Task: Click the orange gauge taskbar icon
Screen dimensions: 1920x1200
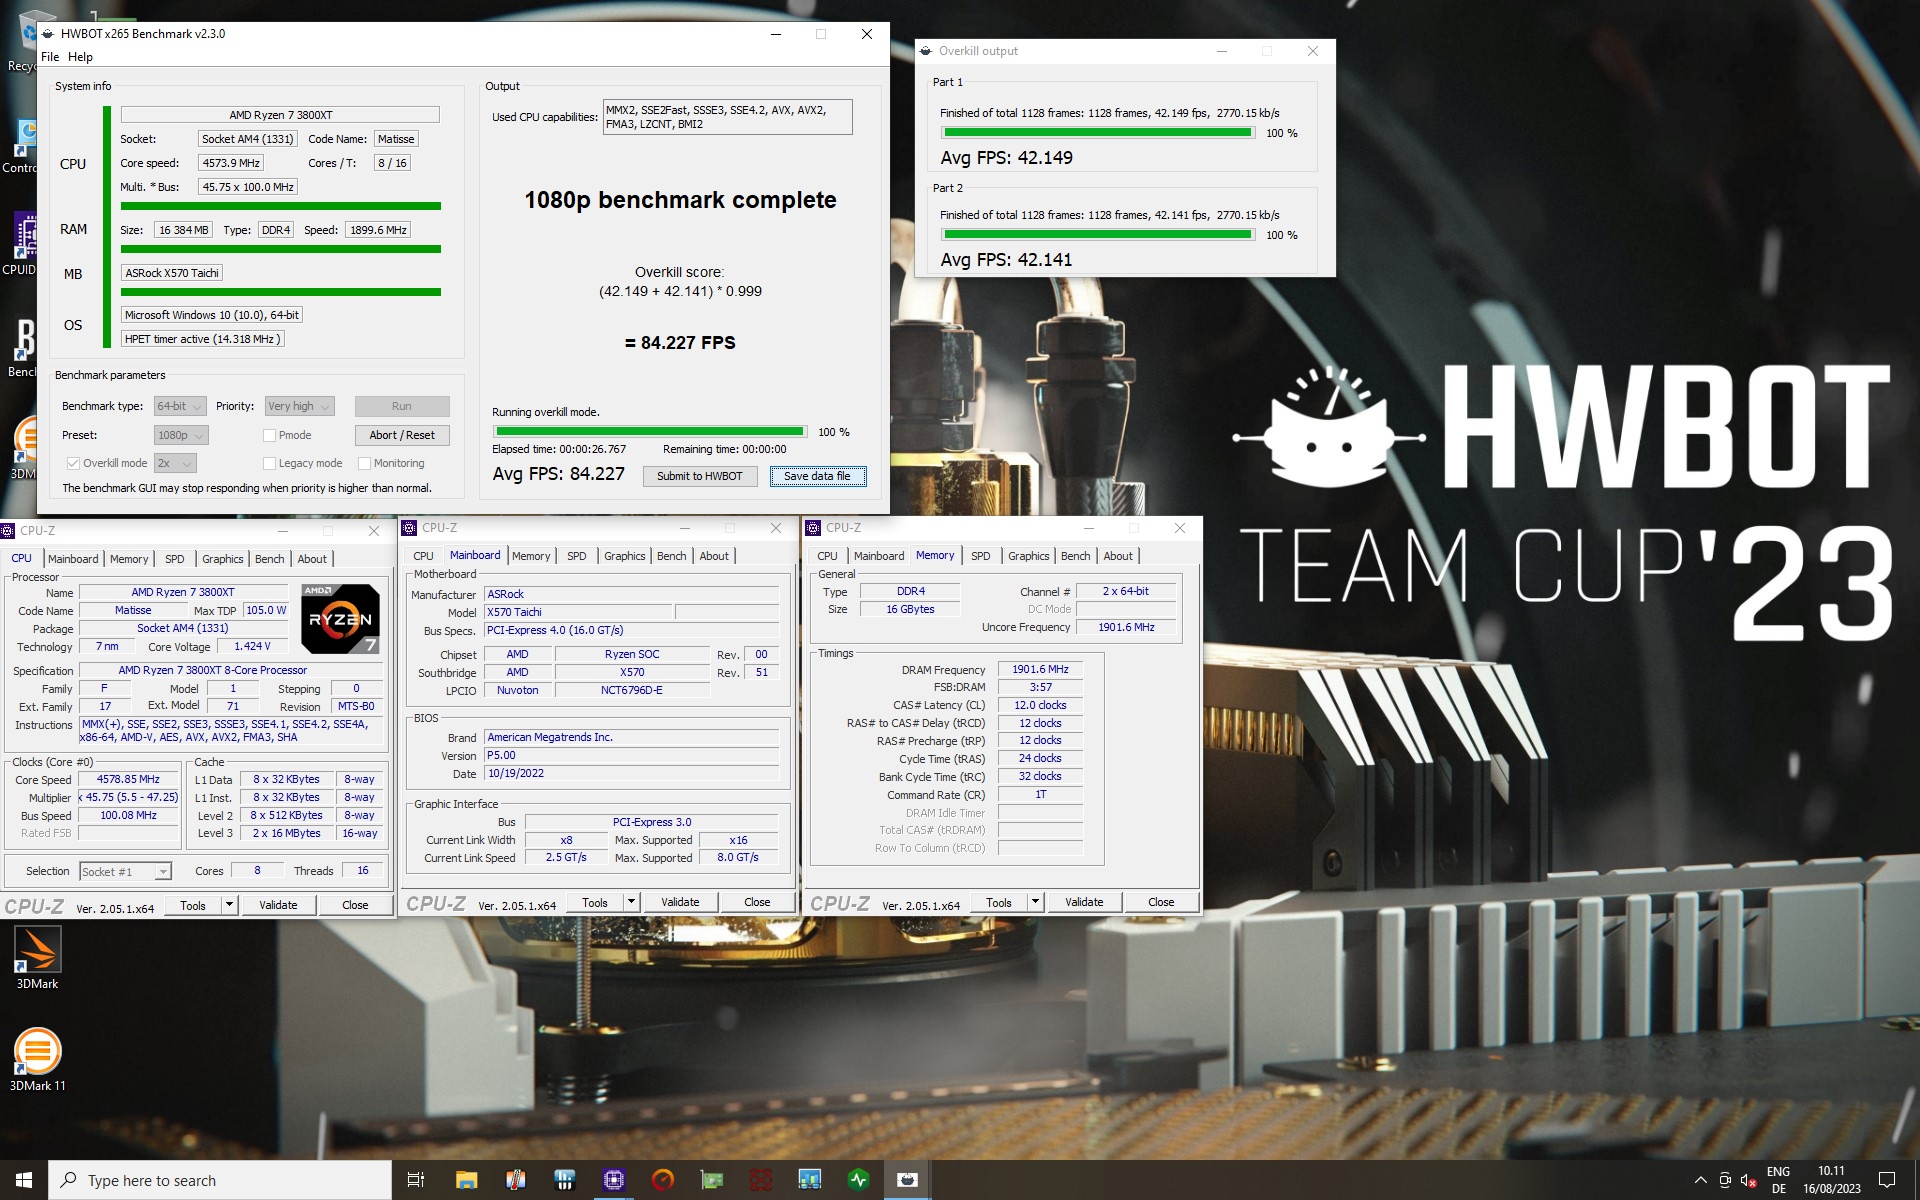Action: pyautogui.click(x=662, y=1180)
